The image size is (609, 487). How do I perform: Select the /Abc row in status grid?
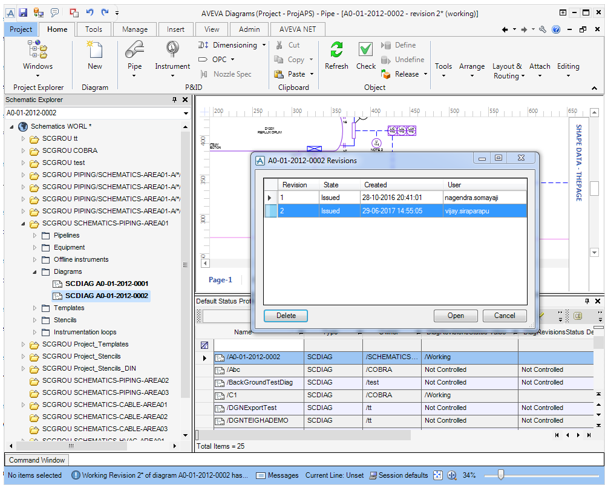[x=404, y=370]
